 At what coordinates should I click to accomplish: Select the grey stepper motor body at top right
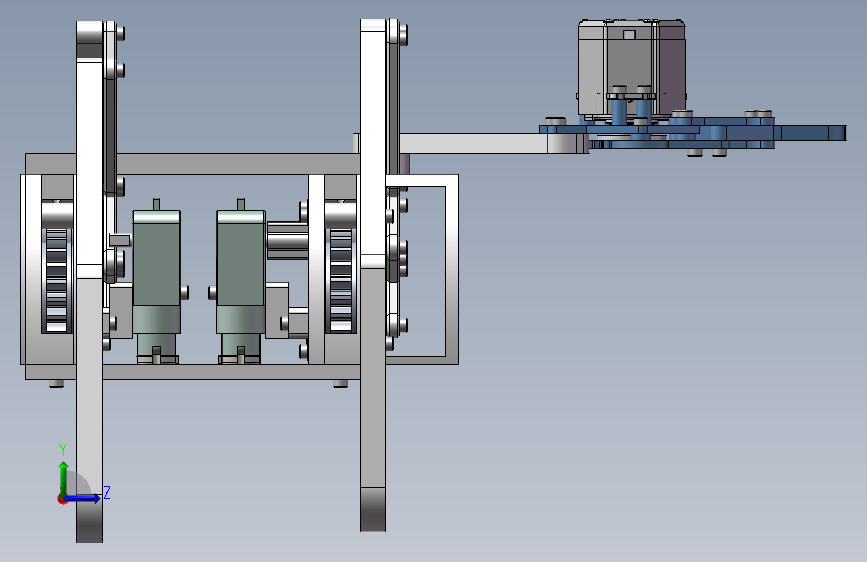(x=632, y=69)
